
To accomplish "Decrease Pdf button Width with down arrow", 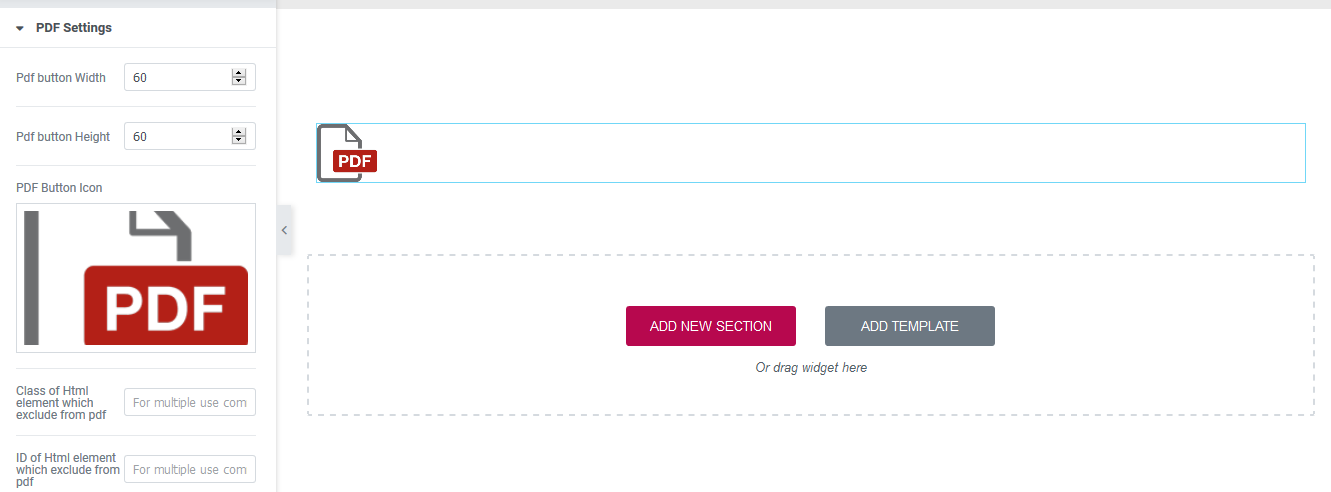I will (239, 82).
